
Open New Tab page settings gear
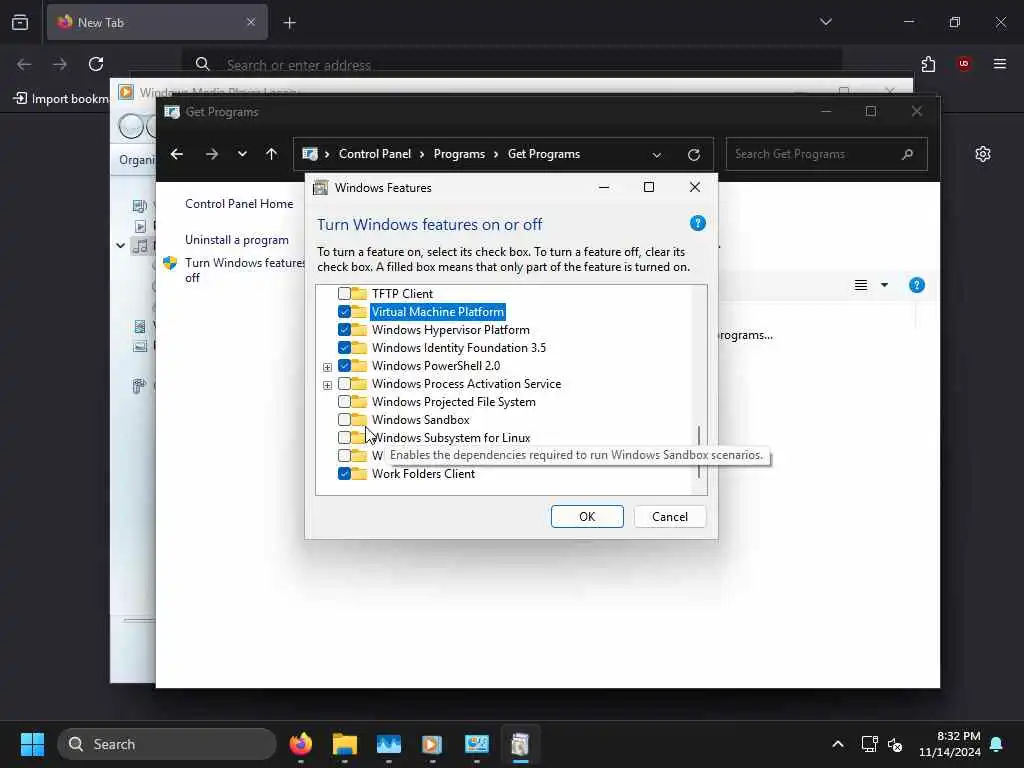983,154
